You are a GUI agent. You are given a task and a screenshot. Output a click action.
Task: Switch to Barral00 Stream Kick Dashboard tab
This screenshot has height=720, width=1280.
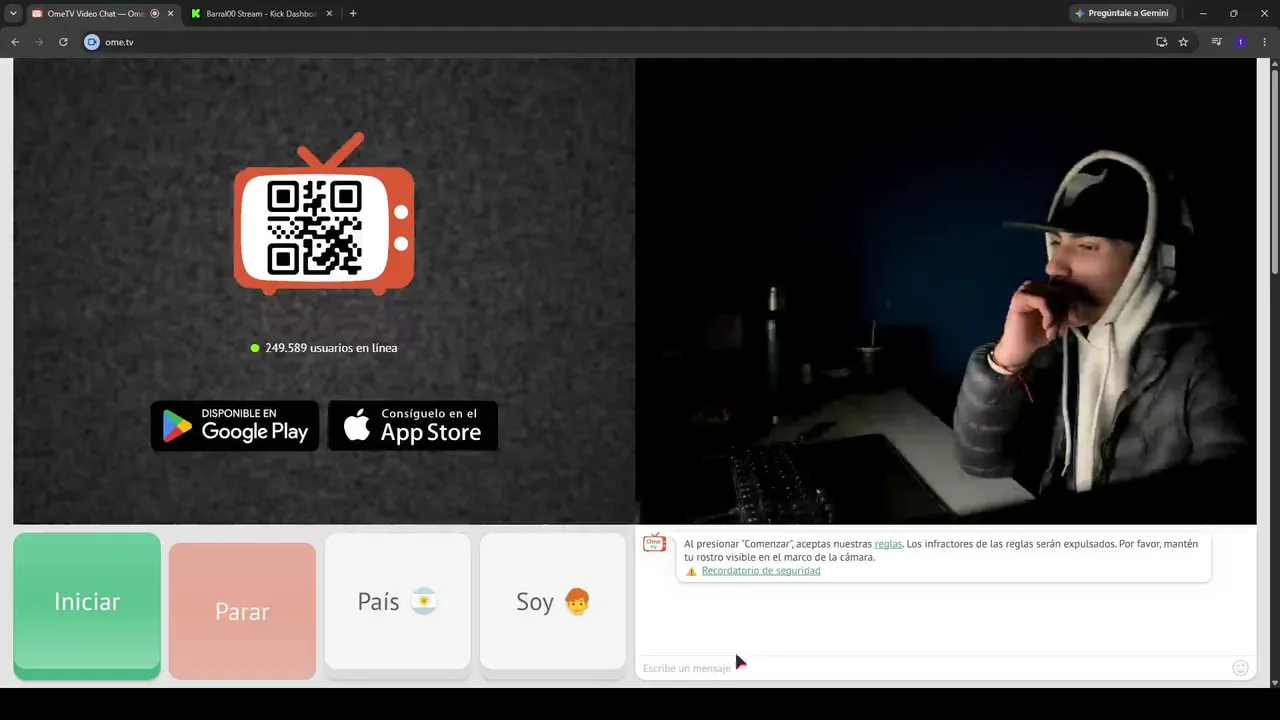262,14
